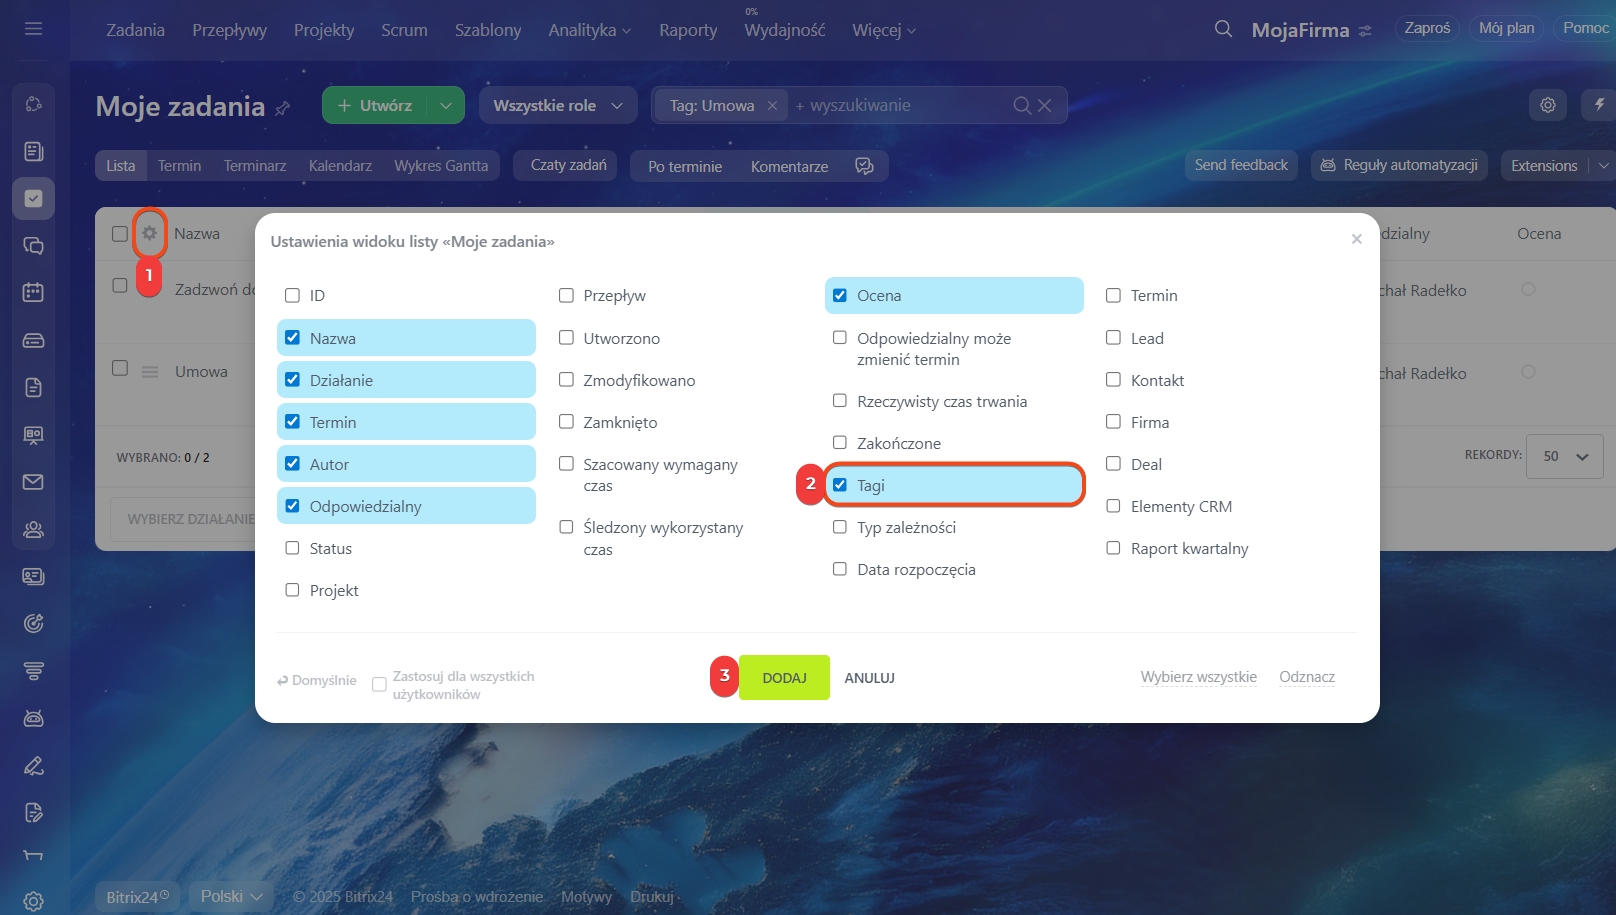Click the gear icon beside Nazwa column
The height and width of the screenshot is (915, 1616).
click(x=149, y=233)
